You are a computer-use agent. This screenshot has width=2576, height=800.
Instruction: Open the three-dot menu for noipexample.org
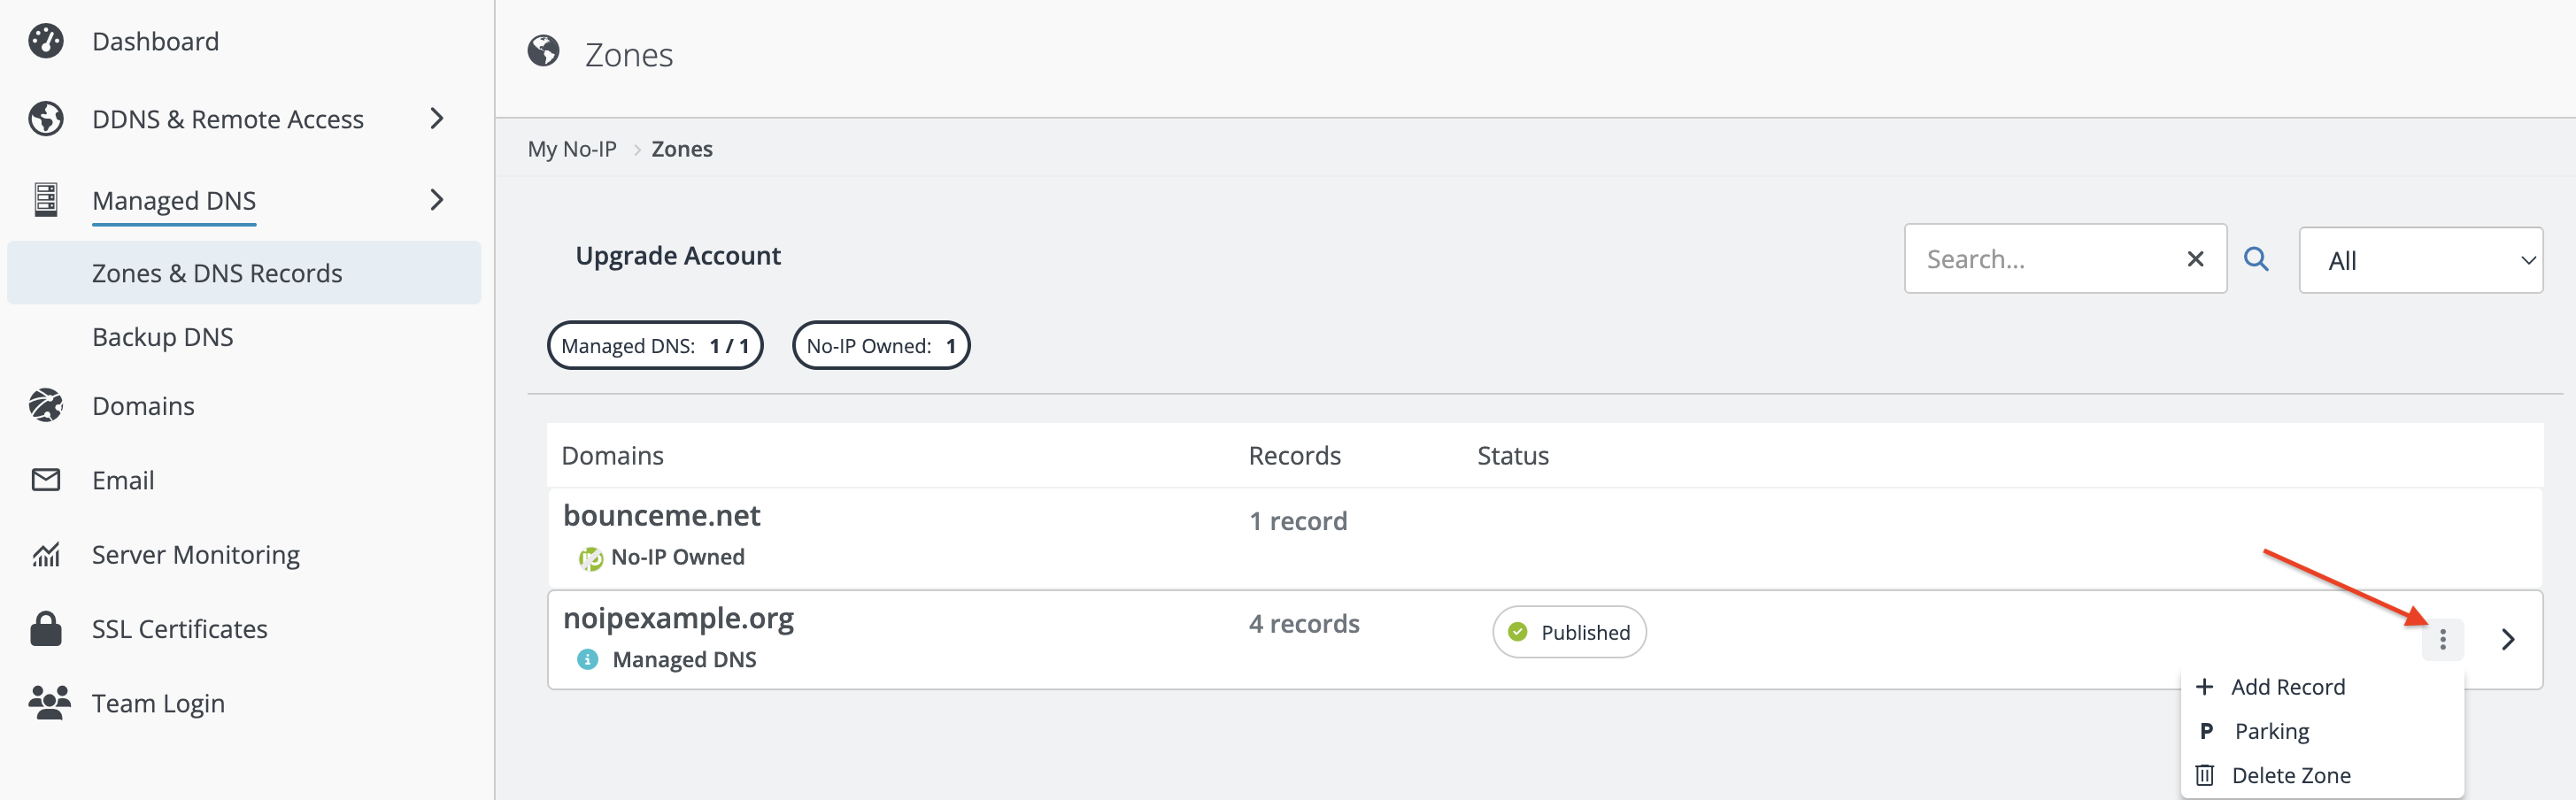(x=2442, y=639)
